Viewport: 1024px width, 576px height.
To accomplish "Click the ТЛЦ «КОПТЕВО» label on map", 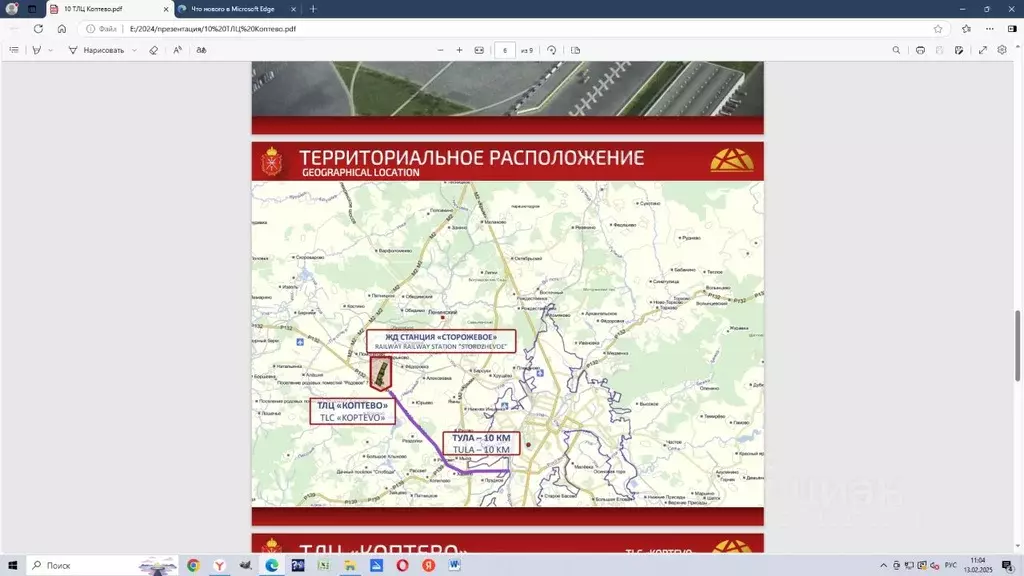I will click(x=353, y=411).
